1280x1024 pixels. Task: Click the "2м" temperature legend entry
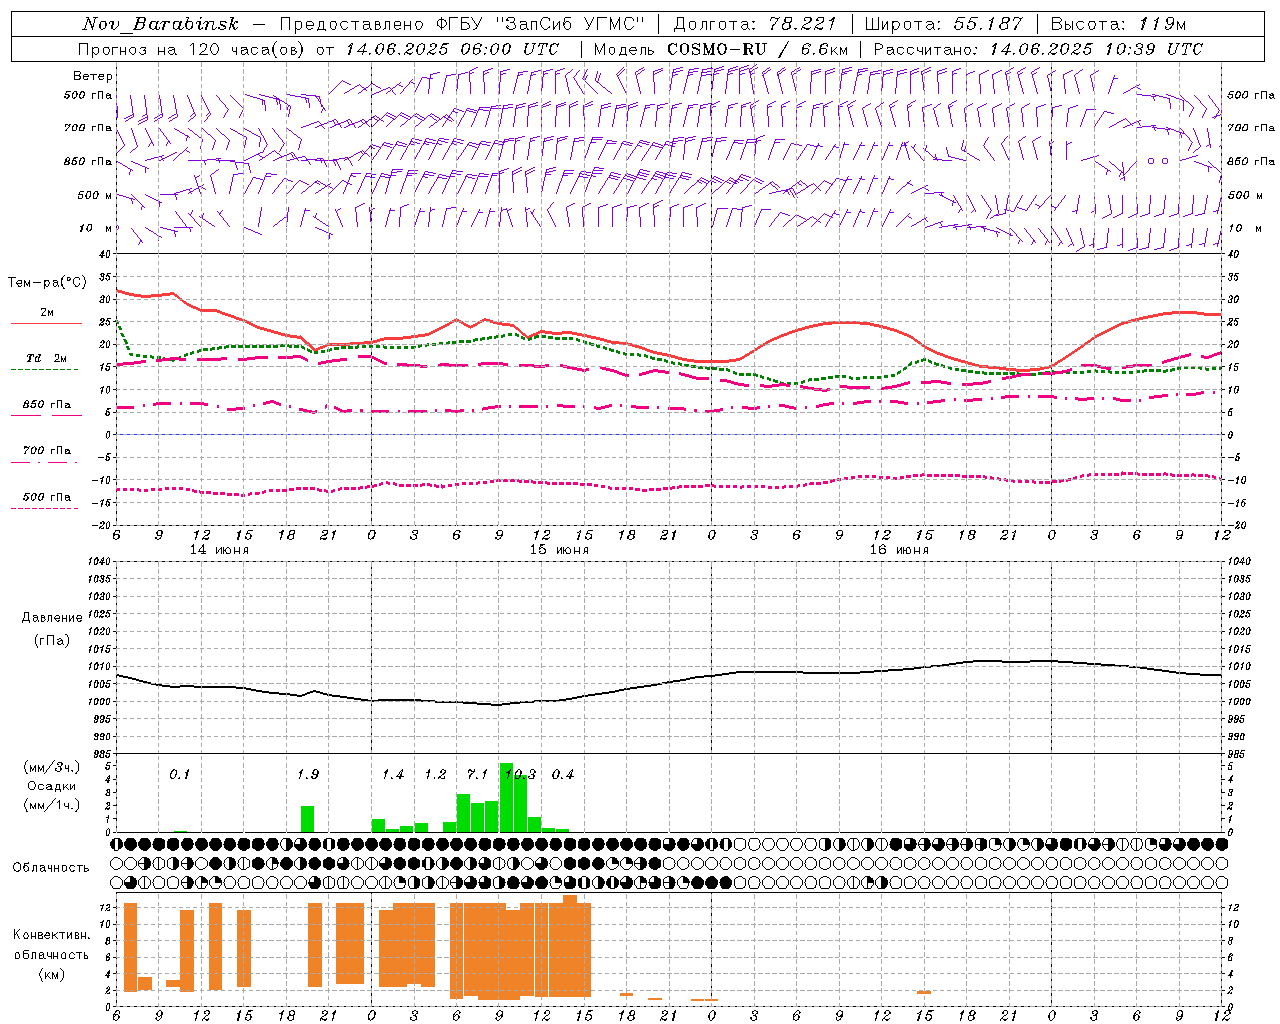point(47,313)
